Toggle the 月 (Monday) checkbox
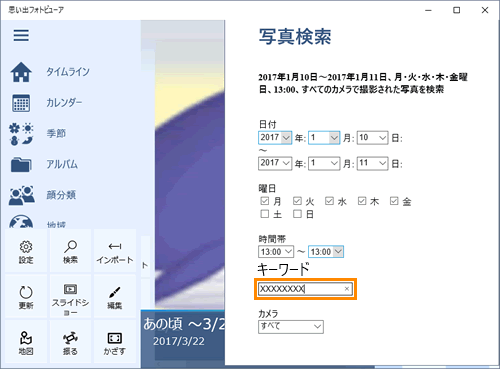The image size is (500, 369). tap(265, 201)
